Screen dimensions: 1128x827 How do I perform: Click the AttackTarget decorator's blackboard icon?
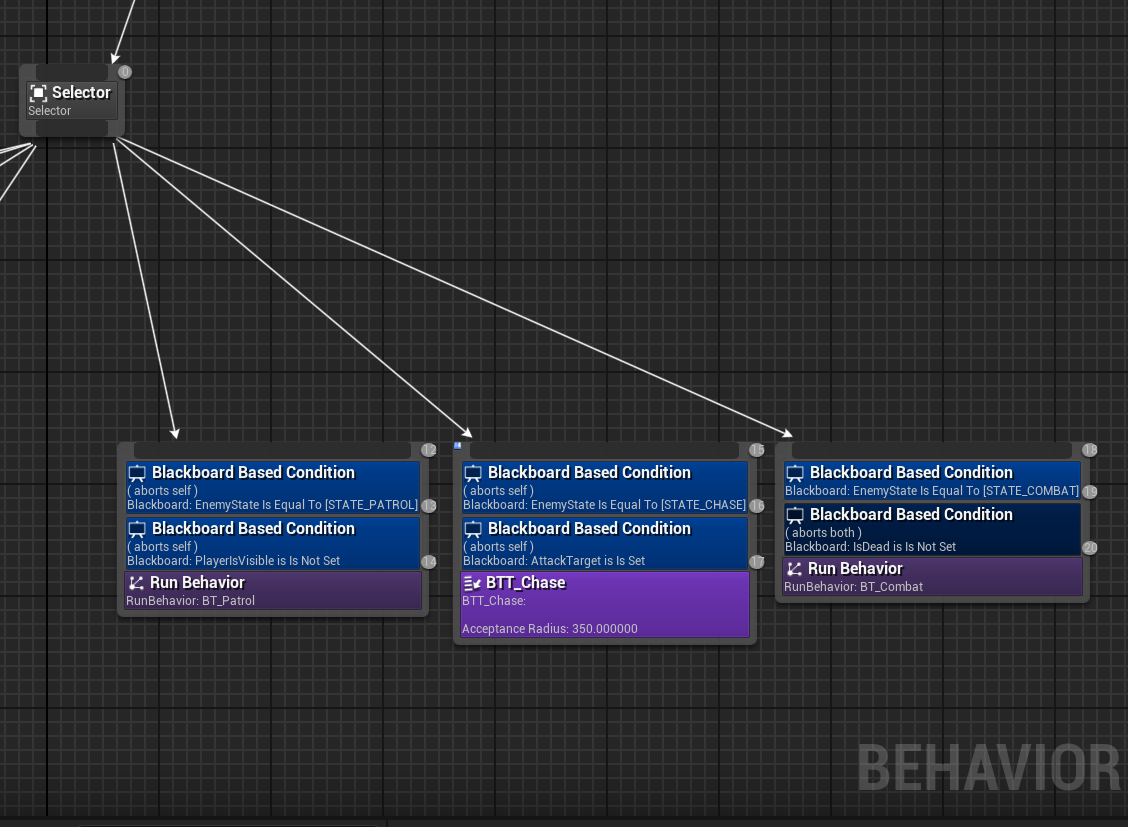pos(474,529)
